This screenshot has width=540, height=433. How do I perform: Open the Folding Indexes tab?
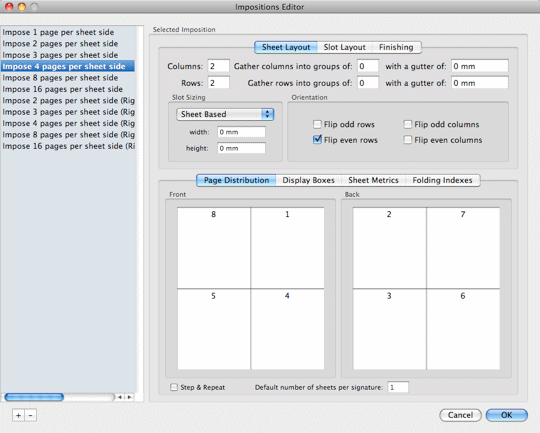click(443, 180)
